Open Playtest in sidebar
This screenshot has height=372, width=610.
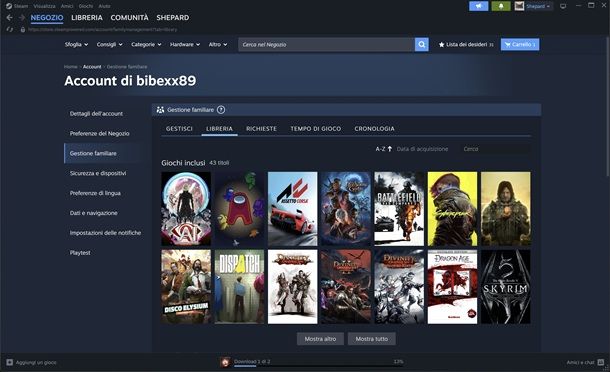pos(80,253)
